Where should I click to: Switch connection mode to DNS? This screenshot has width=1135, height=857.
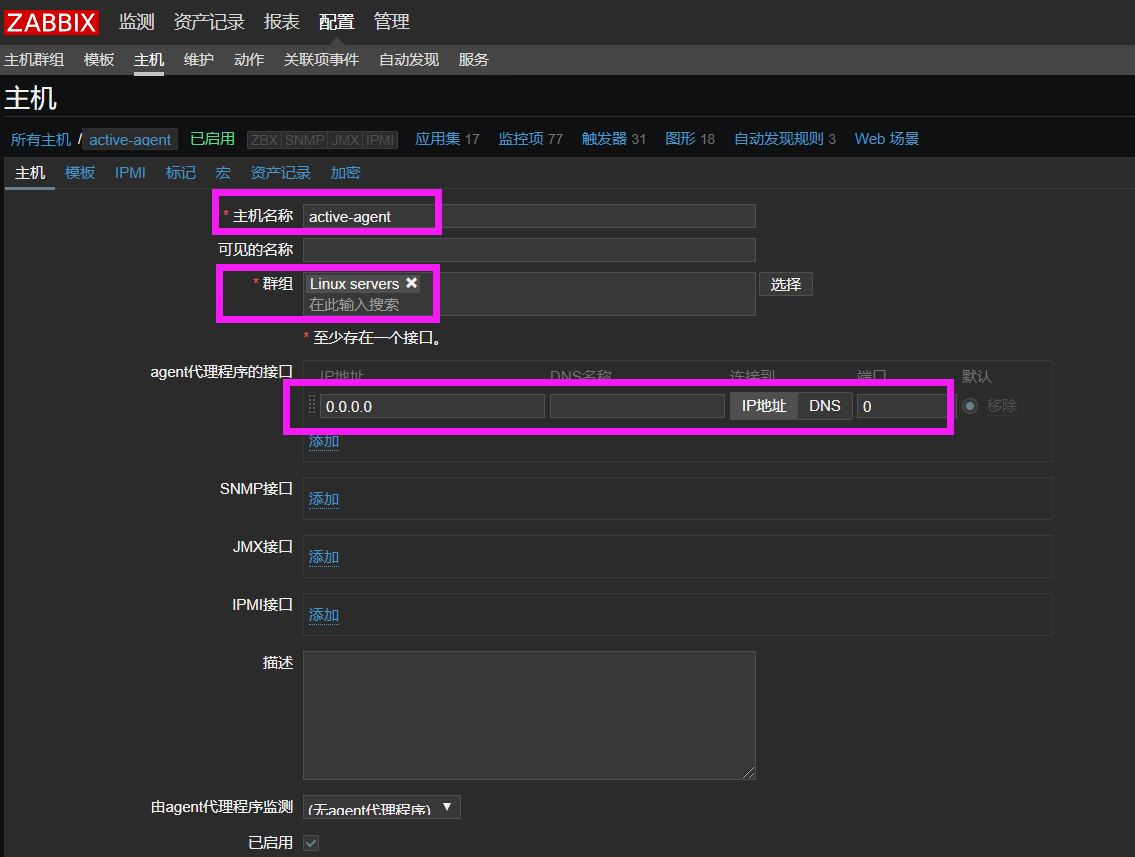[x=824, y=406]
